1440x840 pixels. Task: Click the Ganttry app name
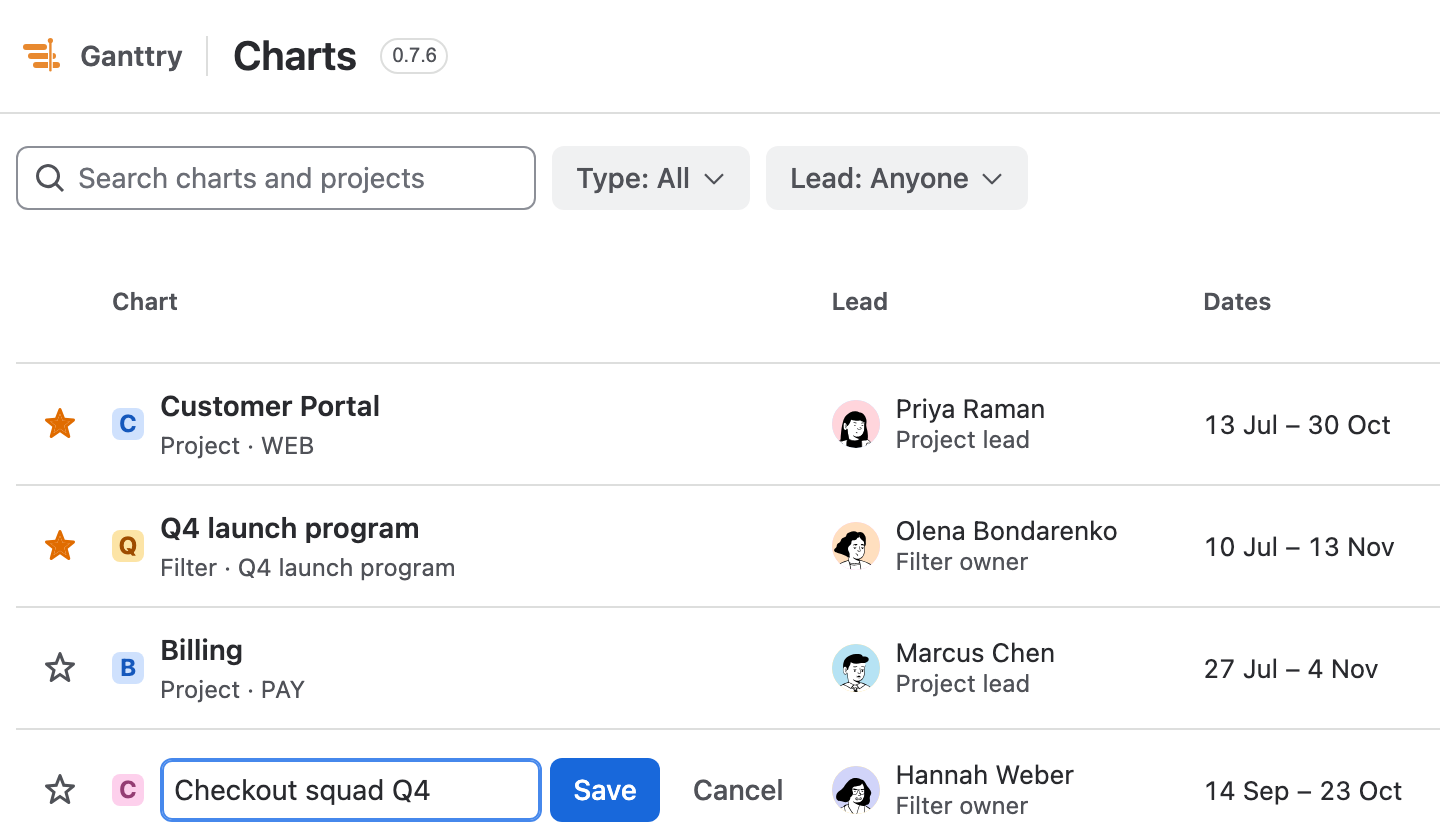click(132, 56)
